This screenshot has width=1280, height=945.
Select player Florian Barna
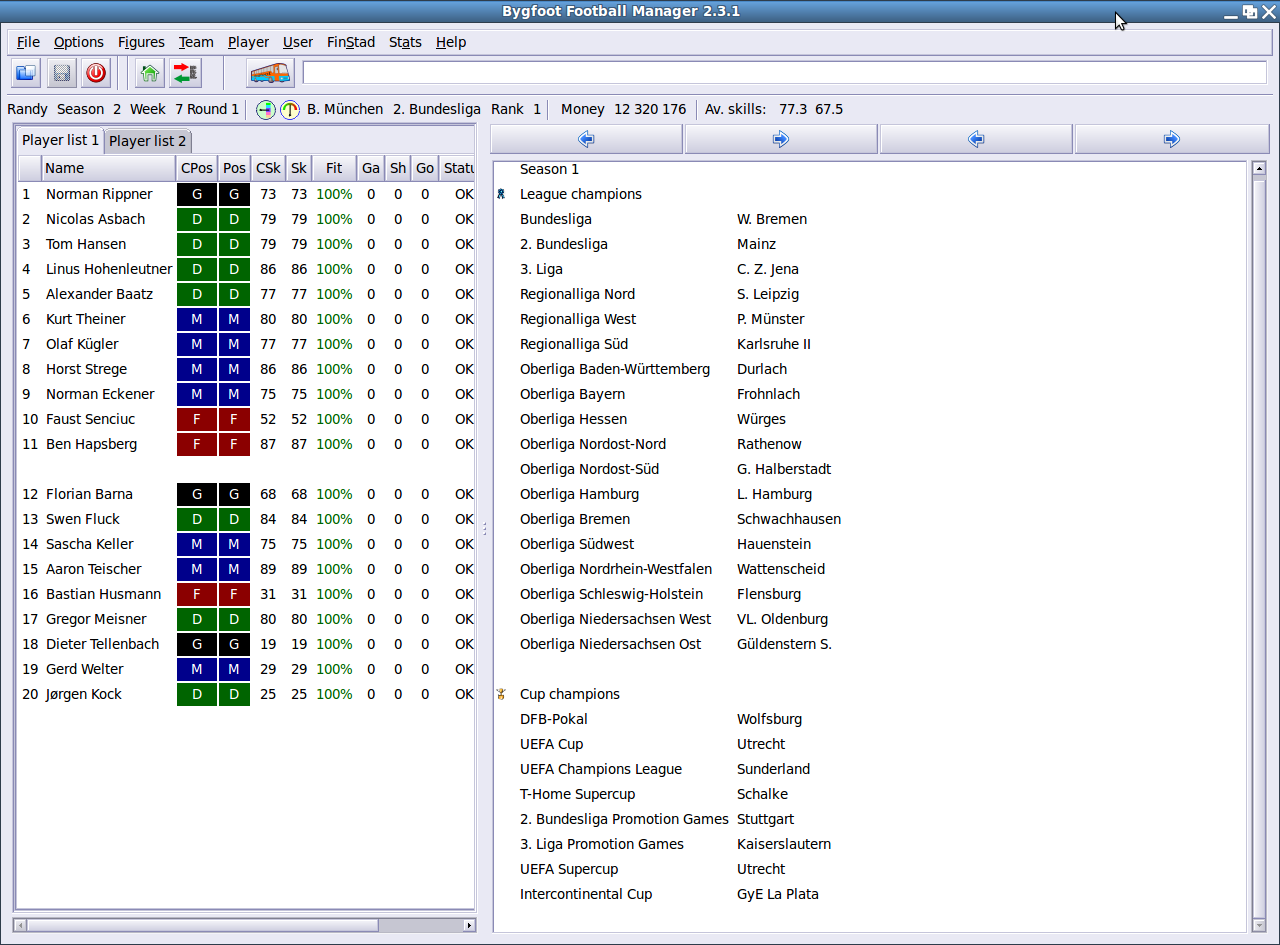tap(89, 494)
